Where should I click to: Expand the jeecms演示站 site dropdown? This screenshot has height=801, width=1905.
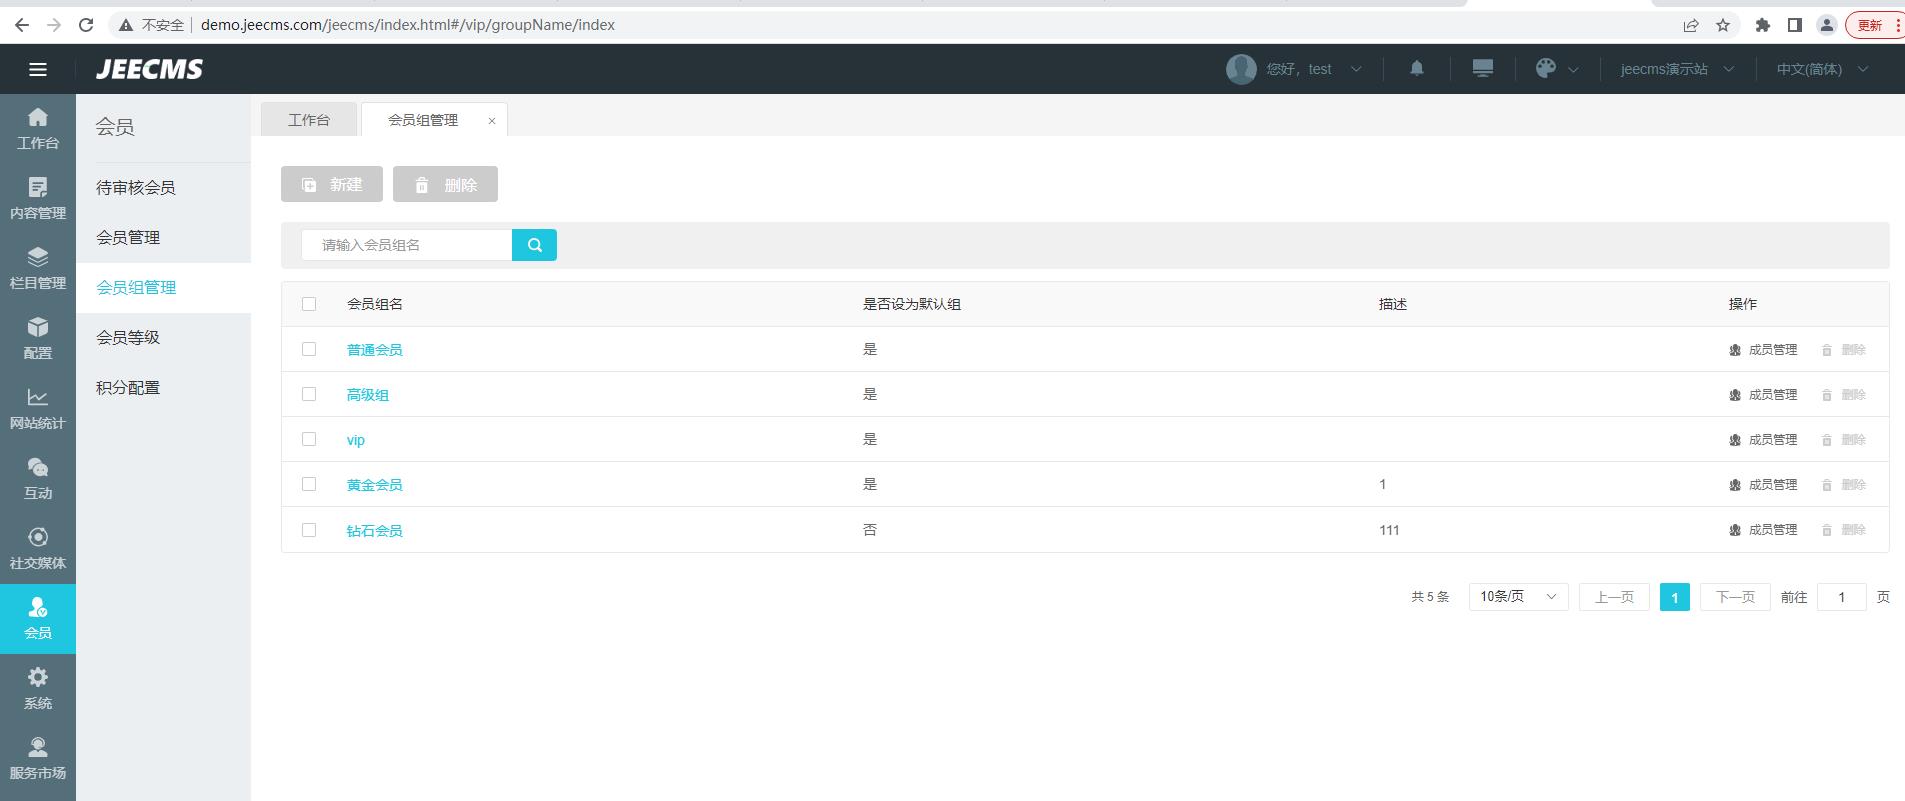pos(1728,69)
